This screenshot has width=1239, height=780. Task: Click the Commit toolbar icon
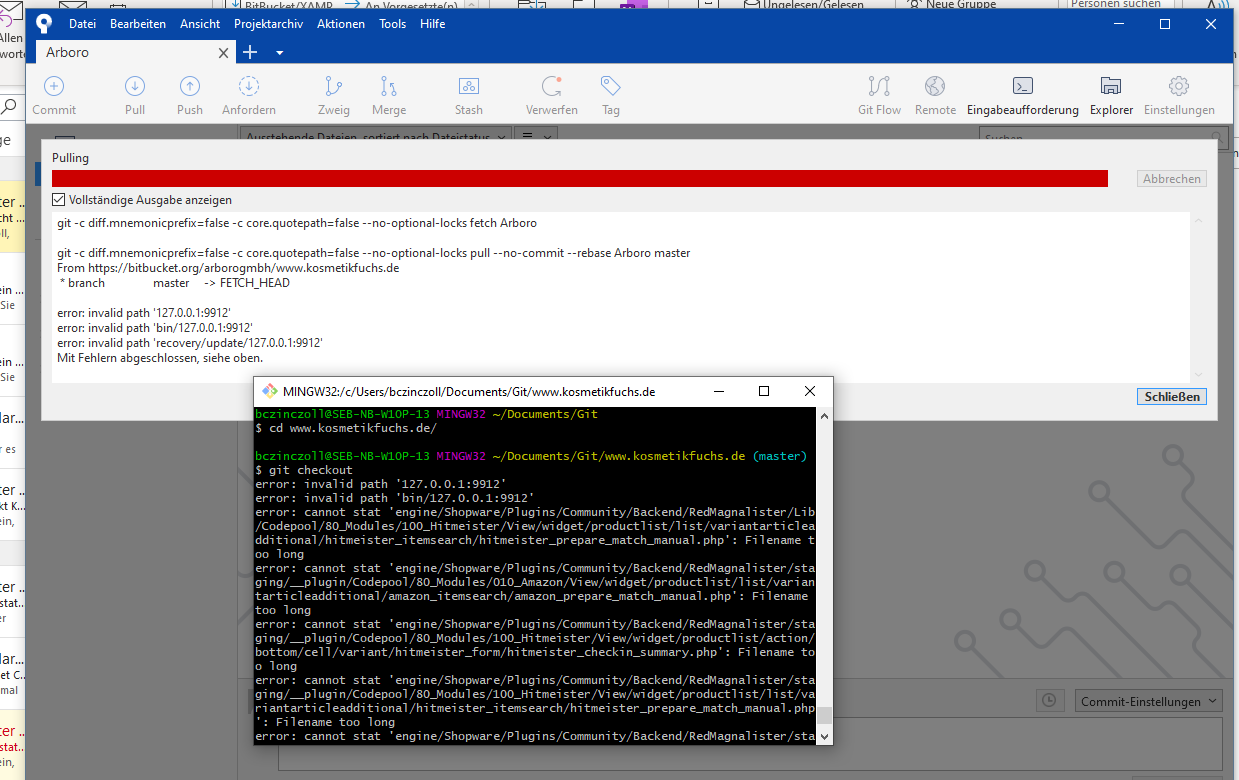[54, 87]
